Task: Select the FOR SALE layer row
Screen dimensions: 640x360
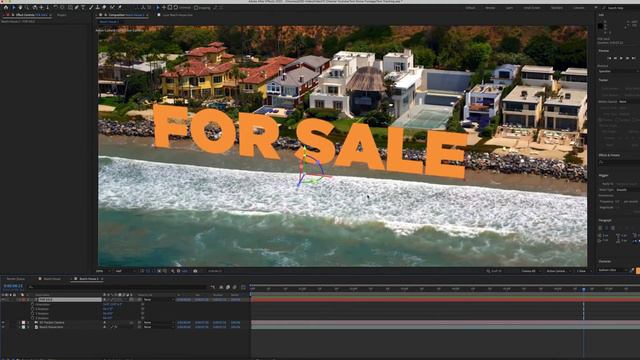Action: pyautogui.click(x=69, y=300)
